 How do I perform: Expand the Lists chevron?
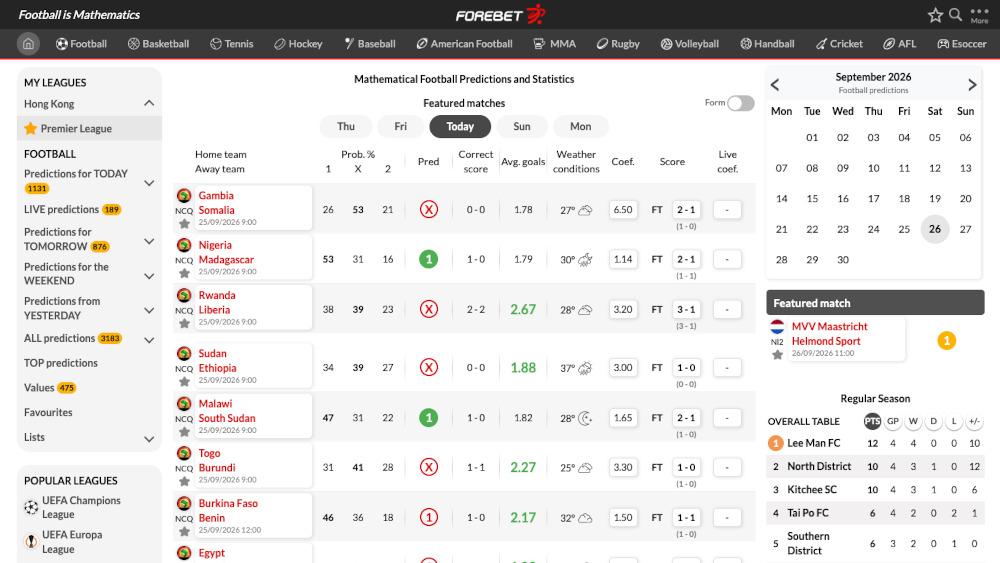coord(149,439)
